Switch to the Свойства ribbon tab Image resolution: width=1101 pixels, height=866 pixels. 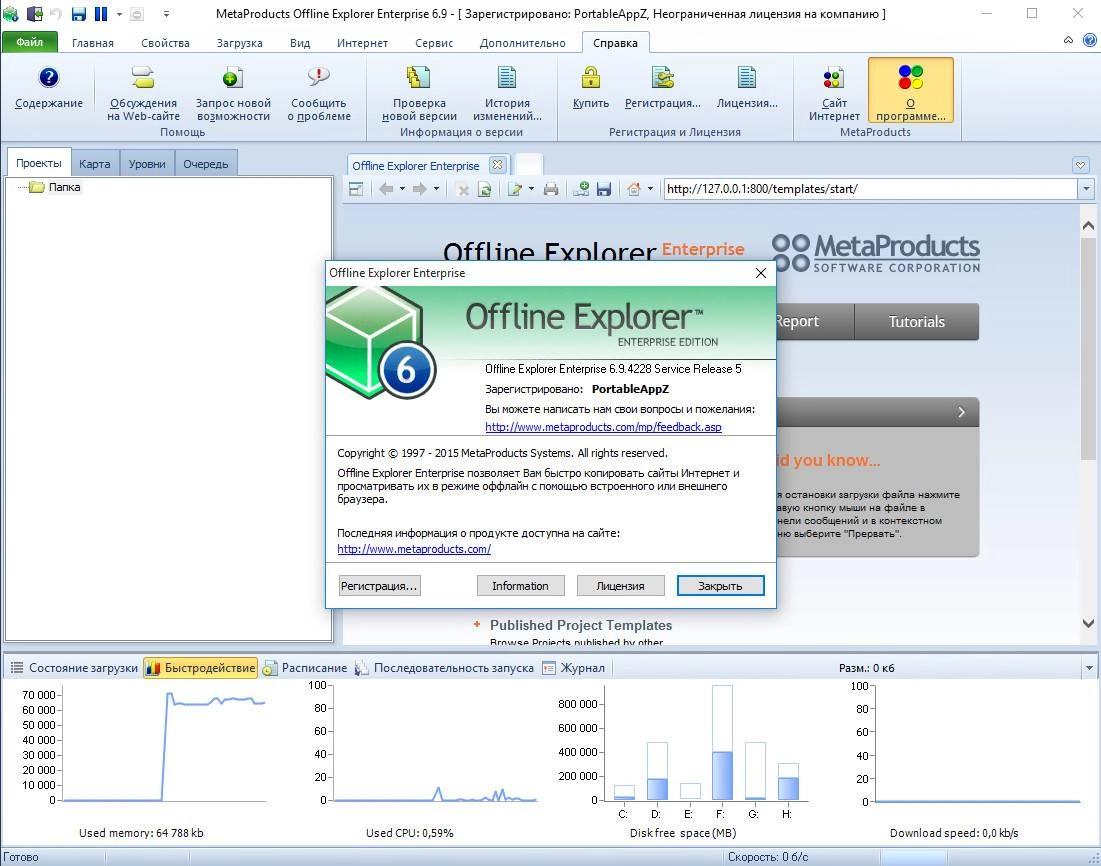click(x=165, y=43)
